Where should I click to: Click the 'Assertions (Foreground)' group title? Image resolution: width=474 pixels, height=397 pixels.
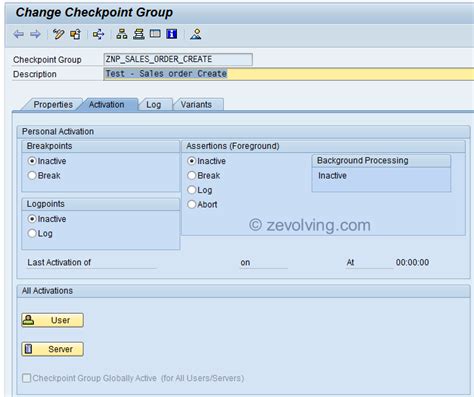coord(233,146)
